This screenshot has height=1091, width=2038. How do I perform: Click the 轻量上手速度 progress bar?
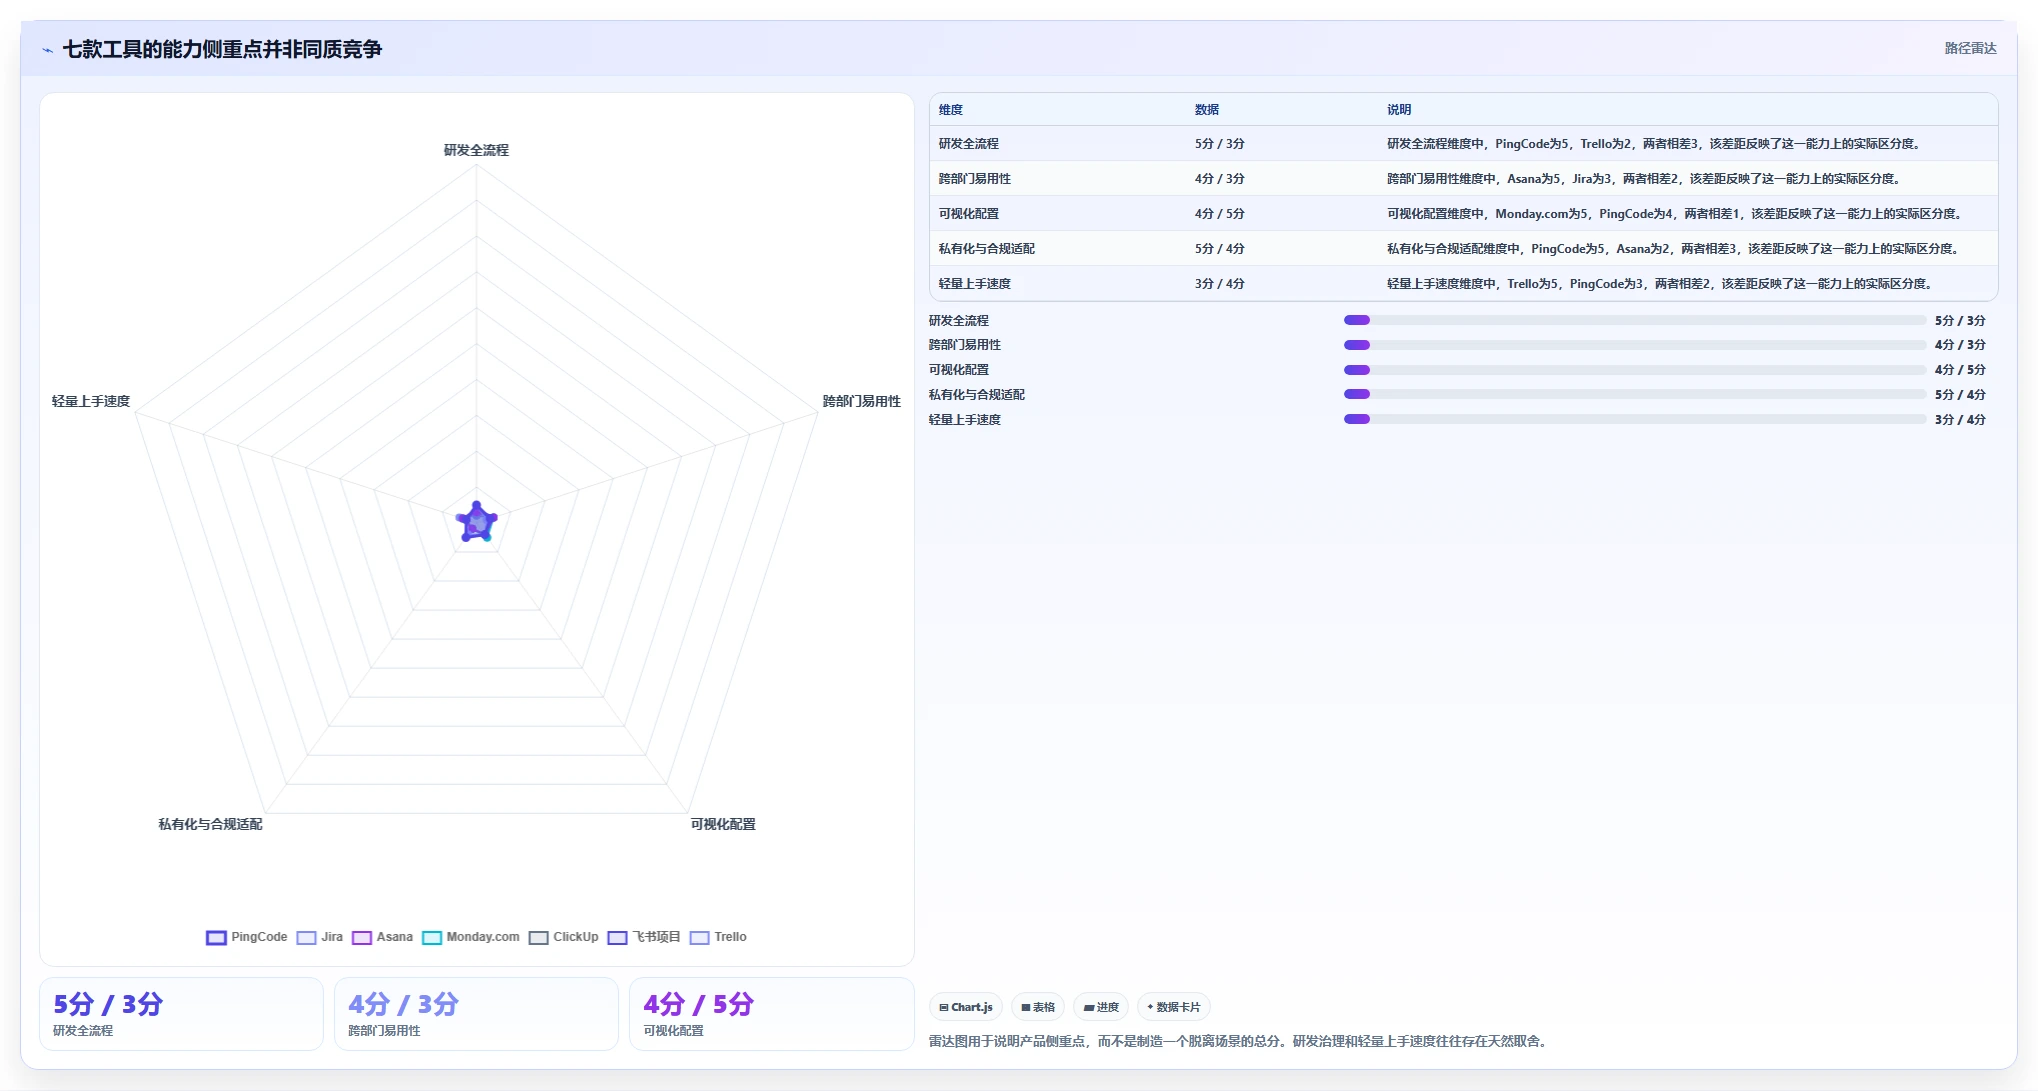pos(1635,419)
